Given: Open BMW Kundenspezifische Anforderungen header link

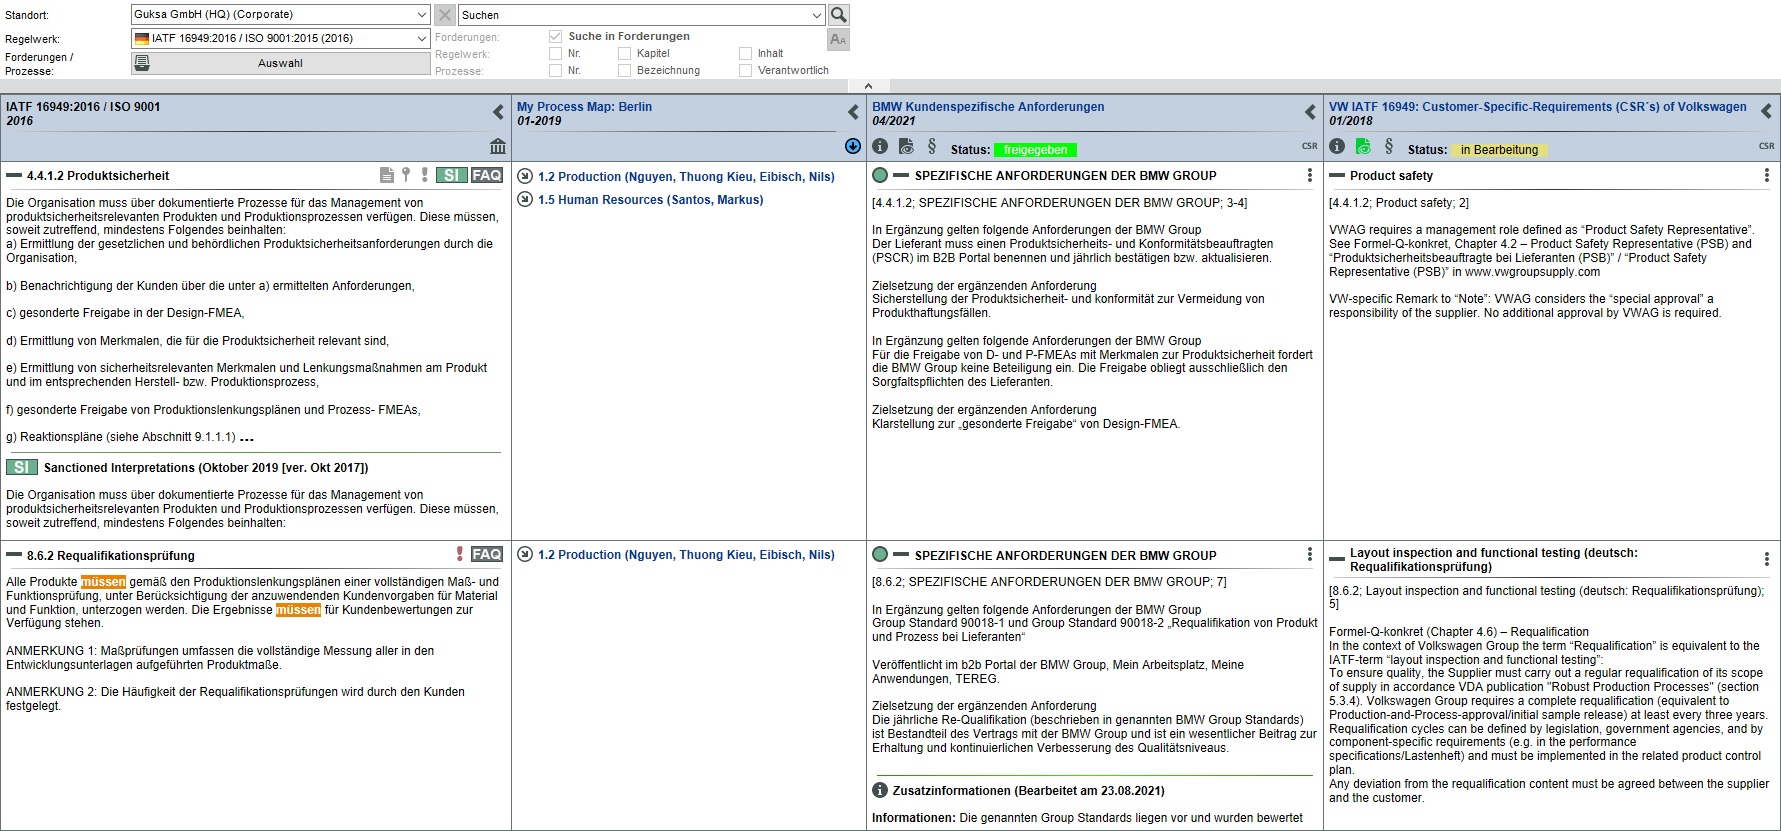Looking at the screenshot, I should [988, 106].
